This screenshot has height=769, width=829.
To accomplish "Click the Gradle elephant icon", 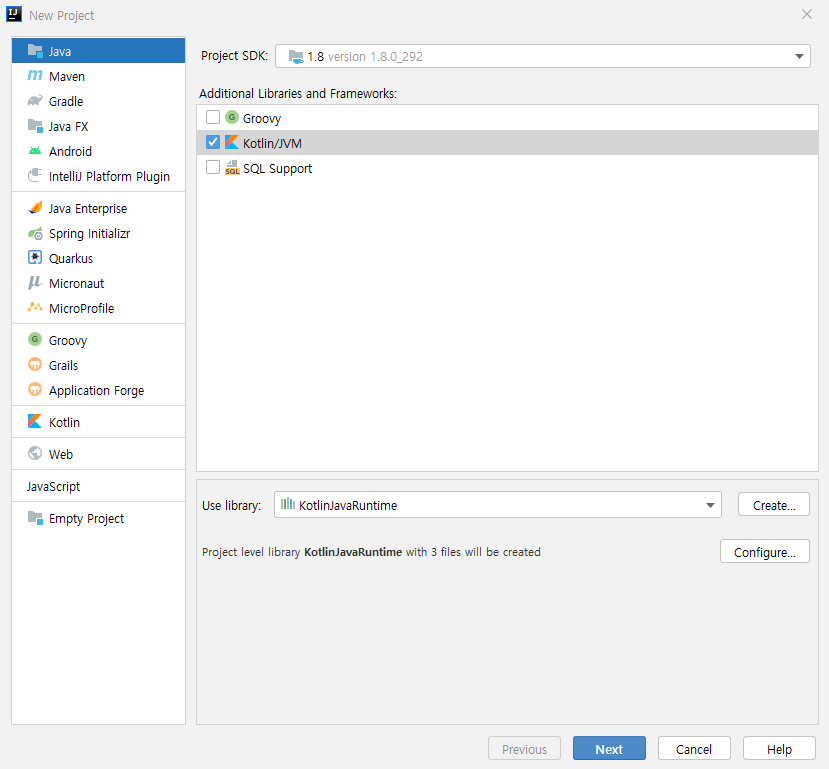I will tap(35, 100).
